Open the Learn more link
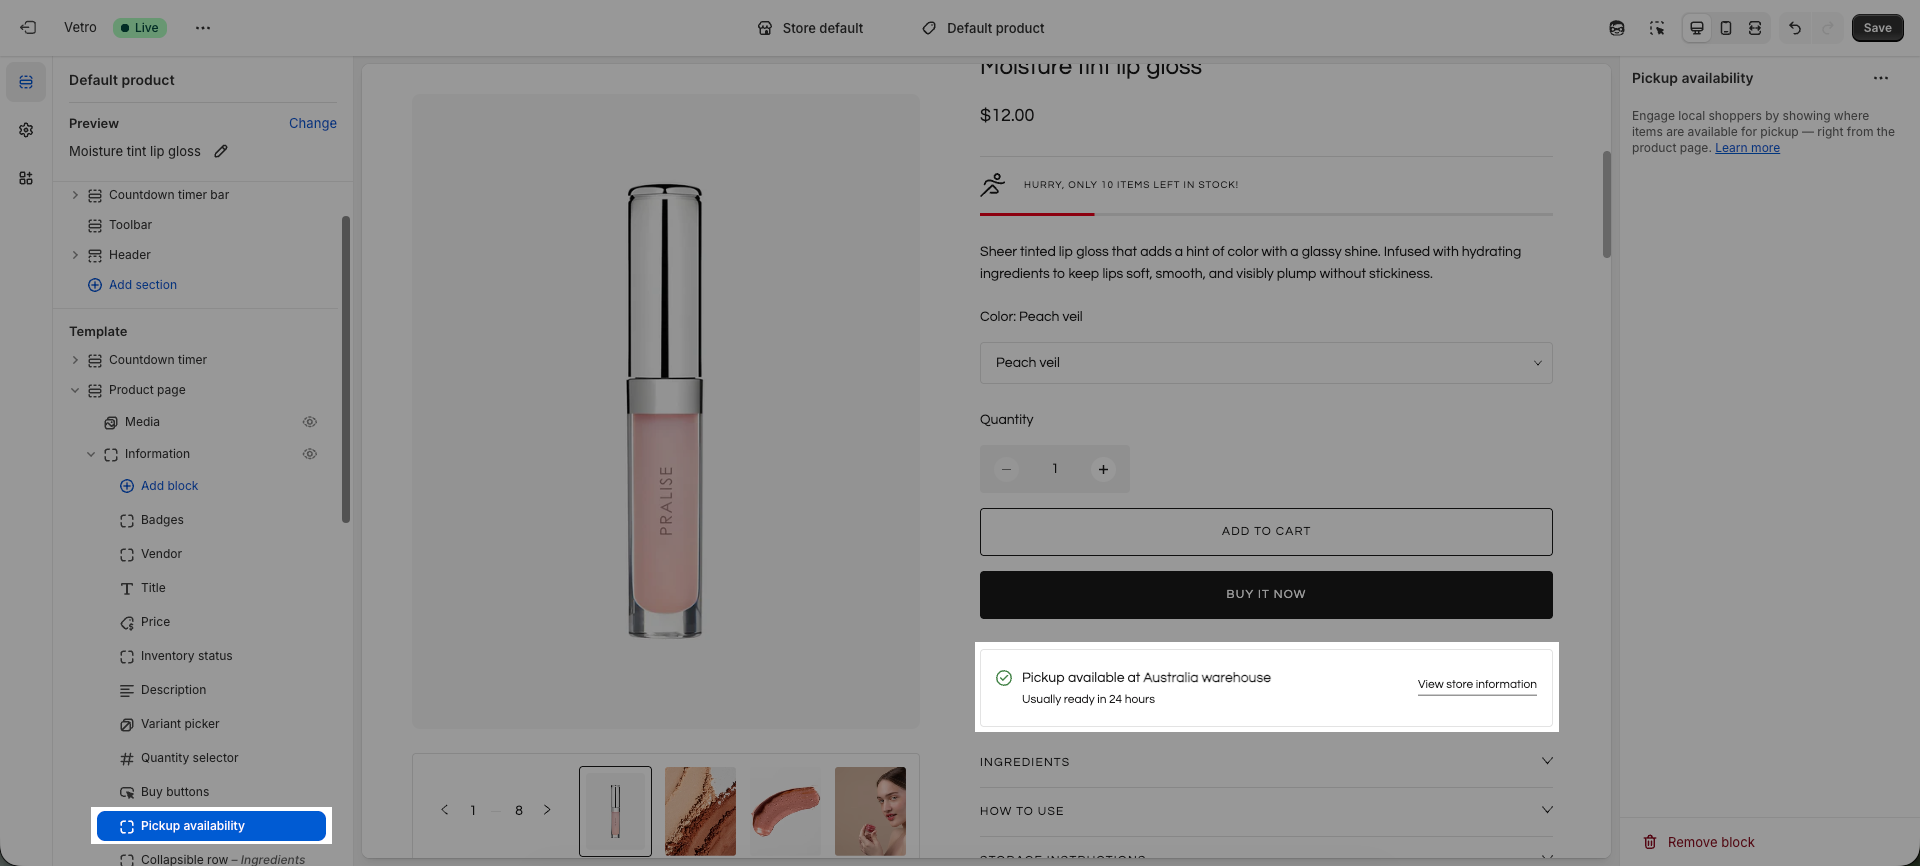The image size is (1920, 866). point(1747,148)
